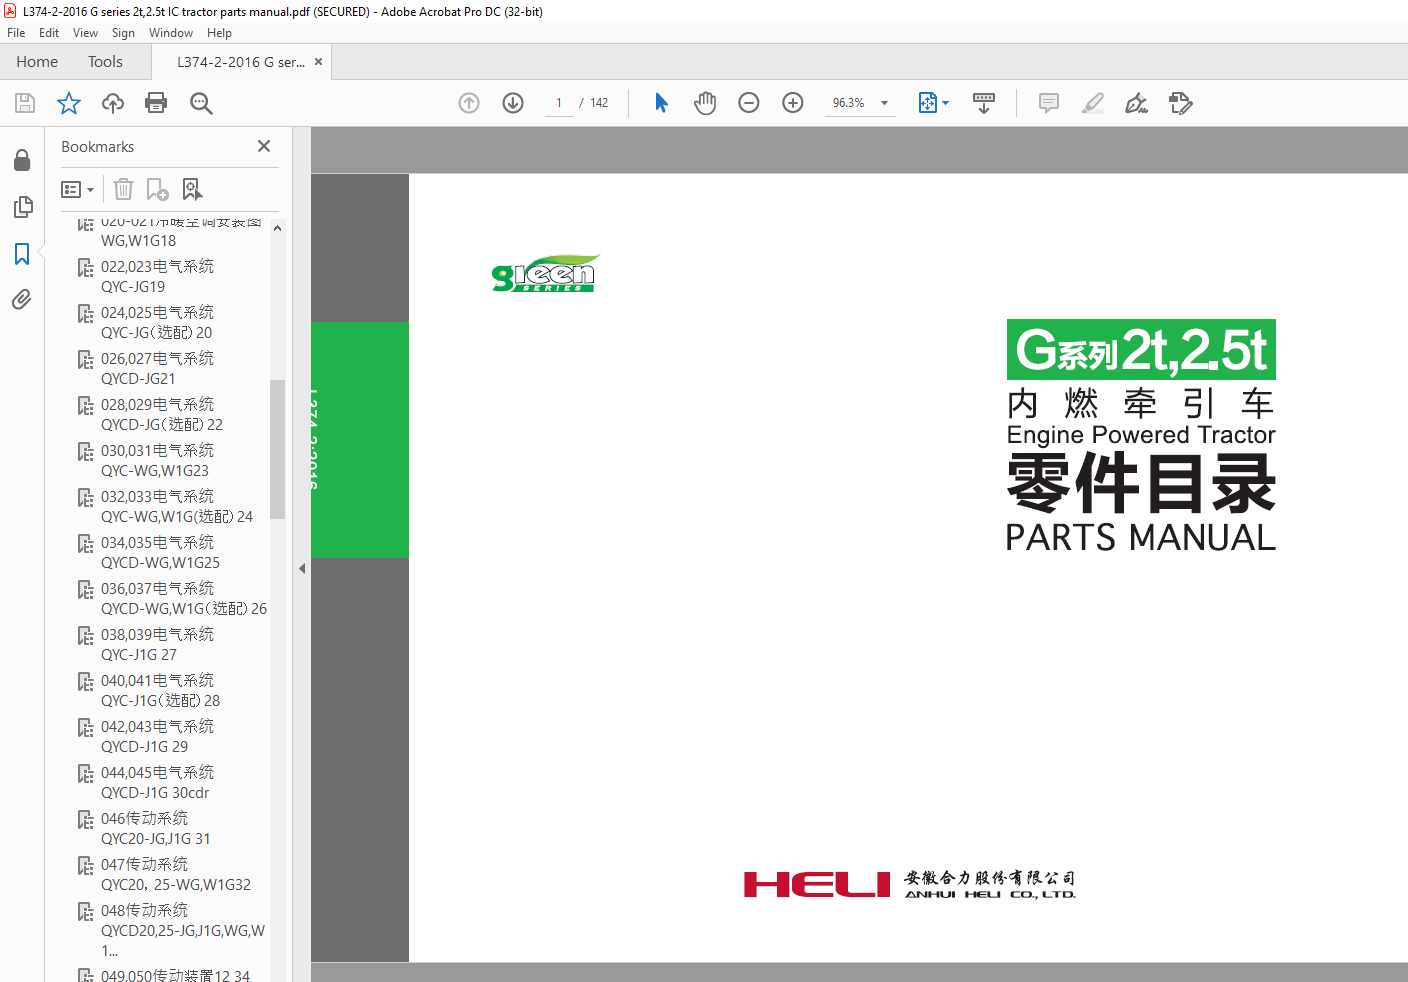Toggle the bookmarks panel icon

[x=22, y=254]
